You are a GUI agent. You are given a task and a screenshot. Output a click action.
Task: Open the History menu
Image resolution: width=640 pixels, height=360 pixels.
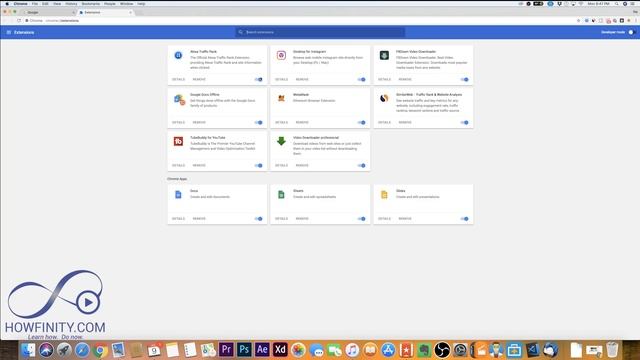pyautogui.click(x=71, y=4)
